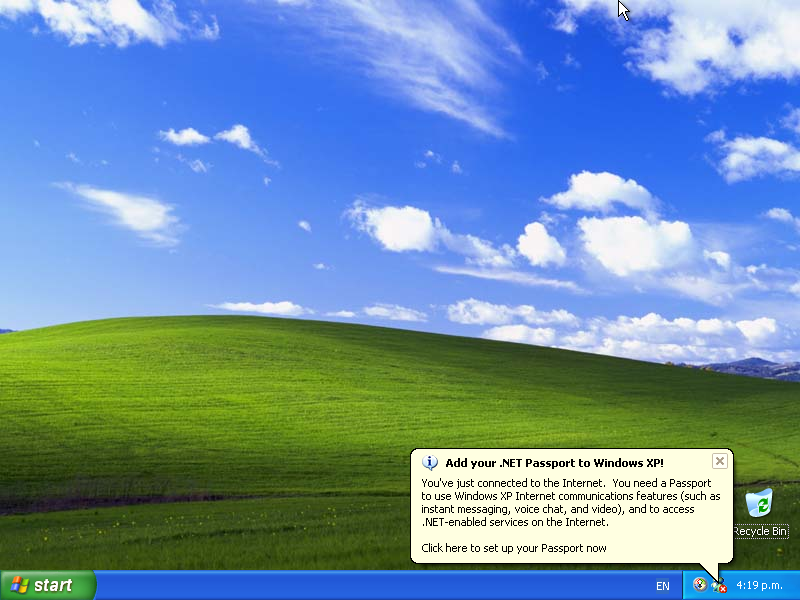The height and width of the screenshot is (600, 800).
Task: Click the EN language bar indicator
Action: (x=662, y=586)
